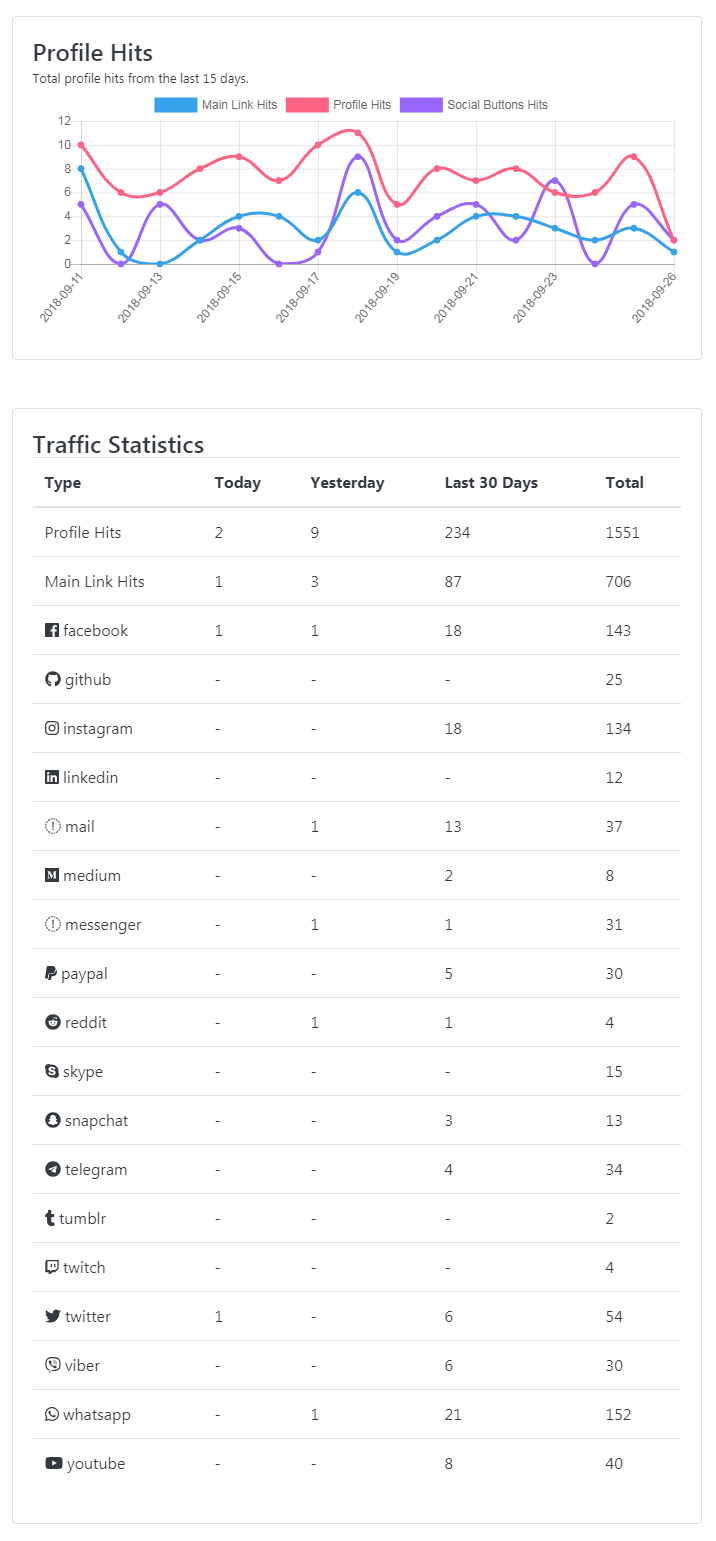Open the whatsapp row link
The image size is (716, 1541).
point(93,1413)
